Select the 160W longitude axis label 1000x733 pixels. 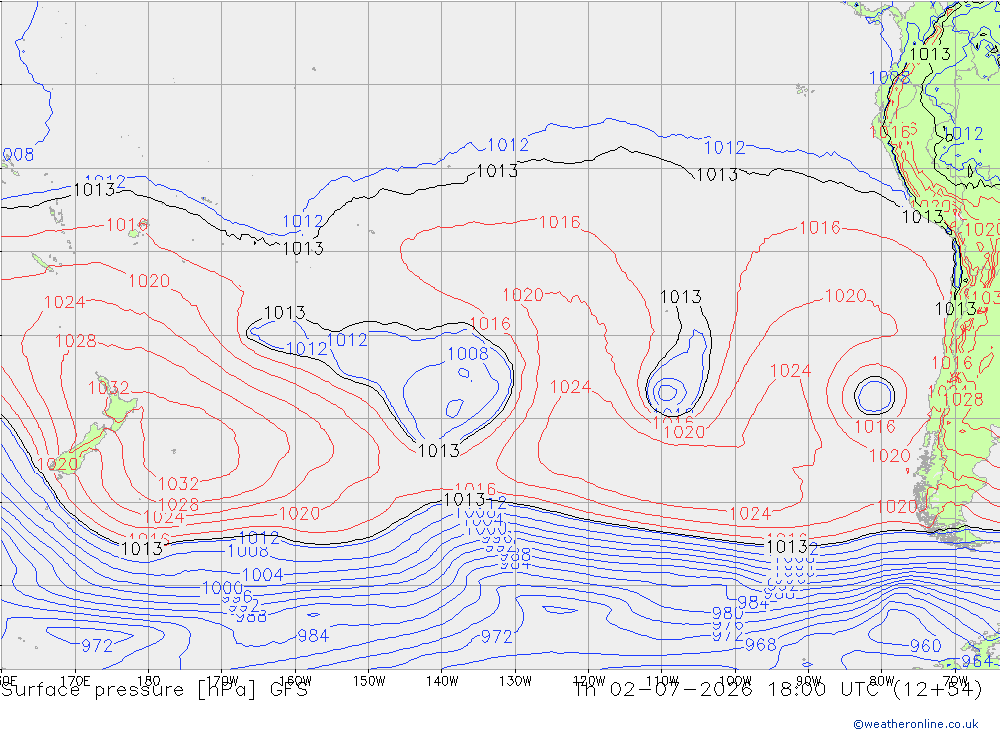click(x=295, y=681)
